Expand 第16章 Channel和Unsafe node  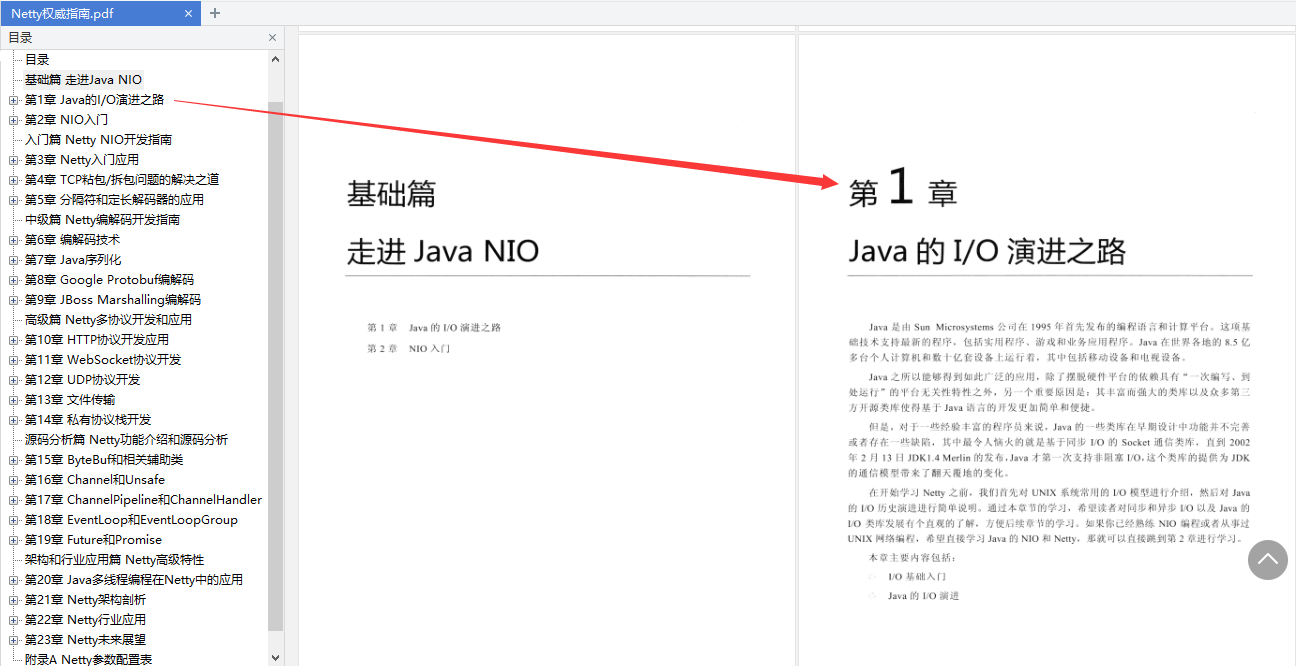click(13, 480)
